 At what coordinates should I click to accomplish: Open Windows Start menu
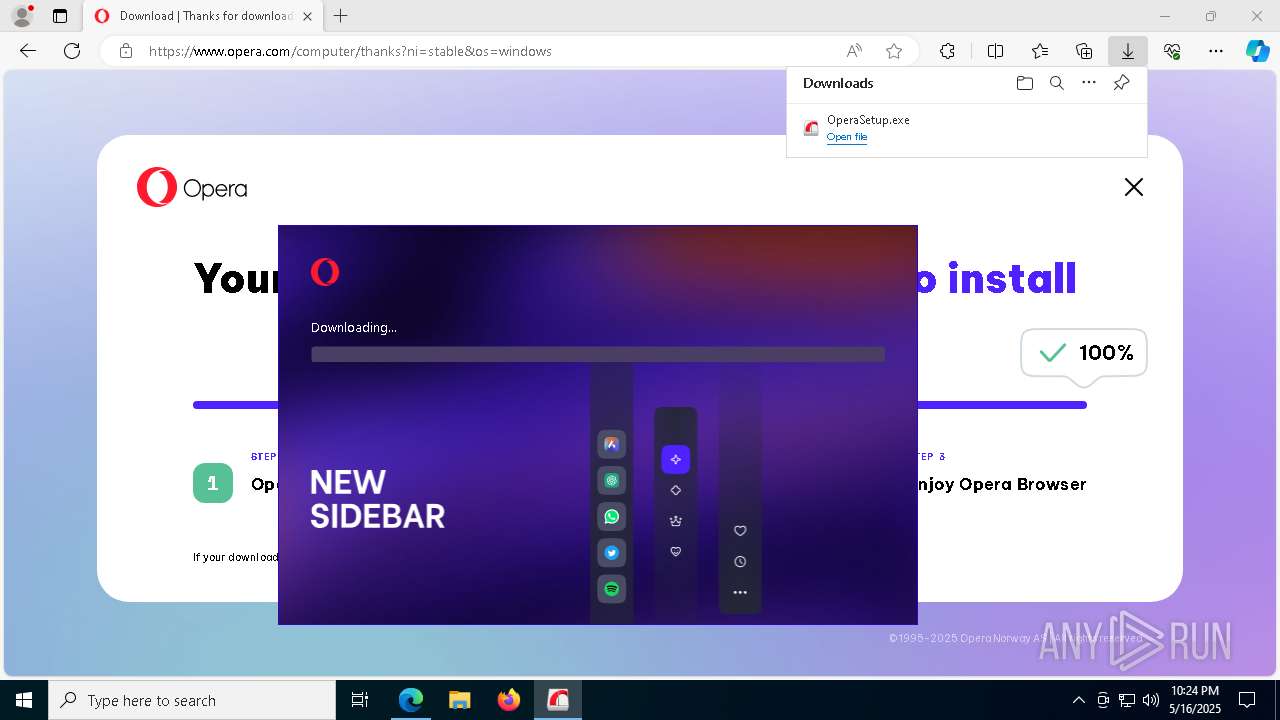[x=24, y=700]
